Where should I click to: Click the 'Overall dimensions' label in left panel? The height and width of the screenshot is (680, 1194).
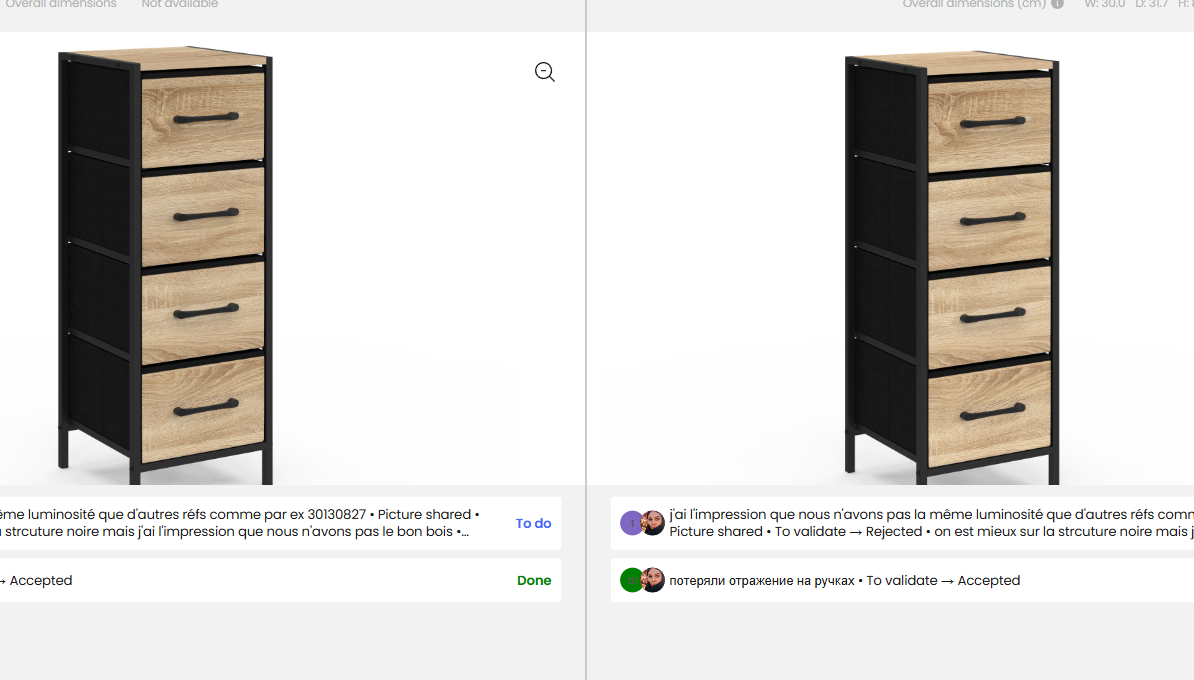click(61, 4)
